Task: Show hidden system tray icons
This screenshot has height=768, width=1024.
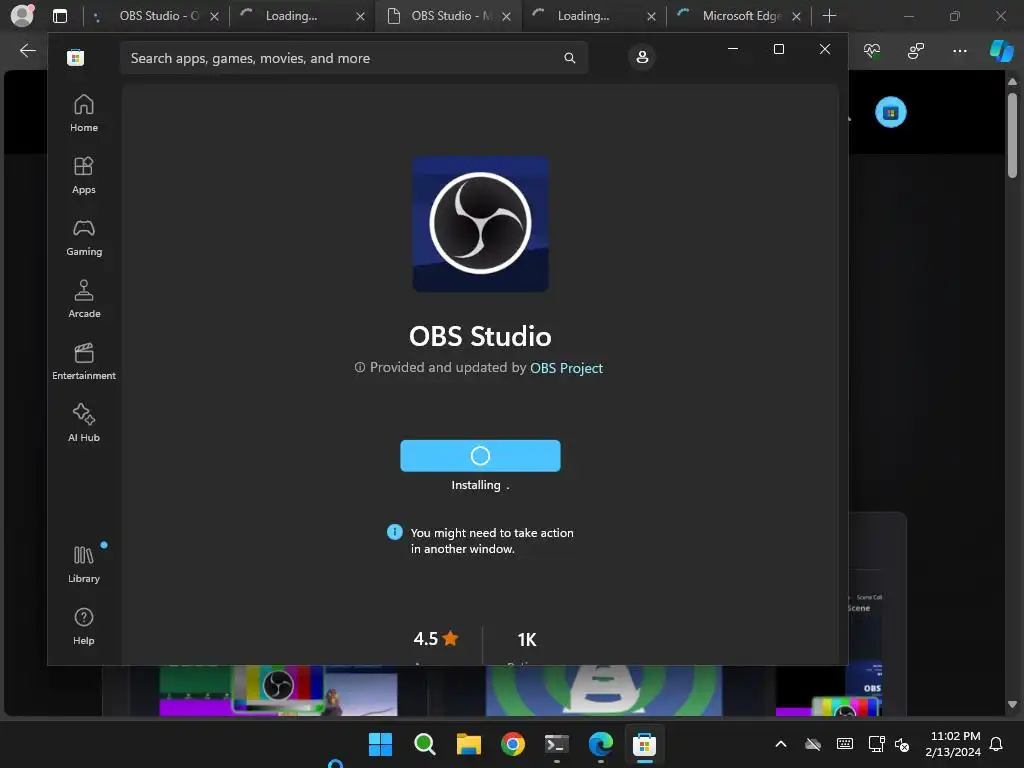Action: (x=780, y=744)
